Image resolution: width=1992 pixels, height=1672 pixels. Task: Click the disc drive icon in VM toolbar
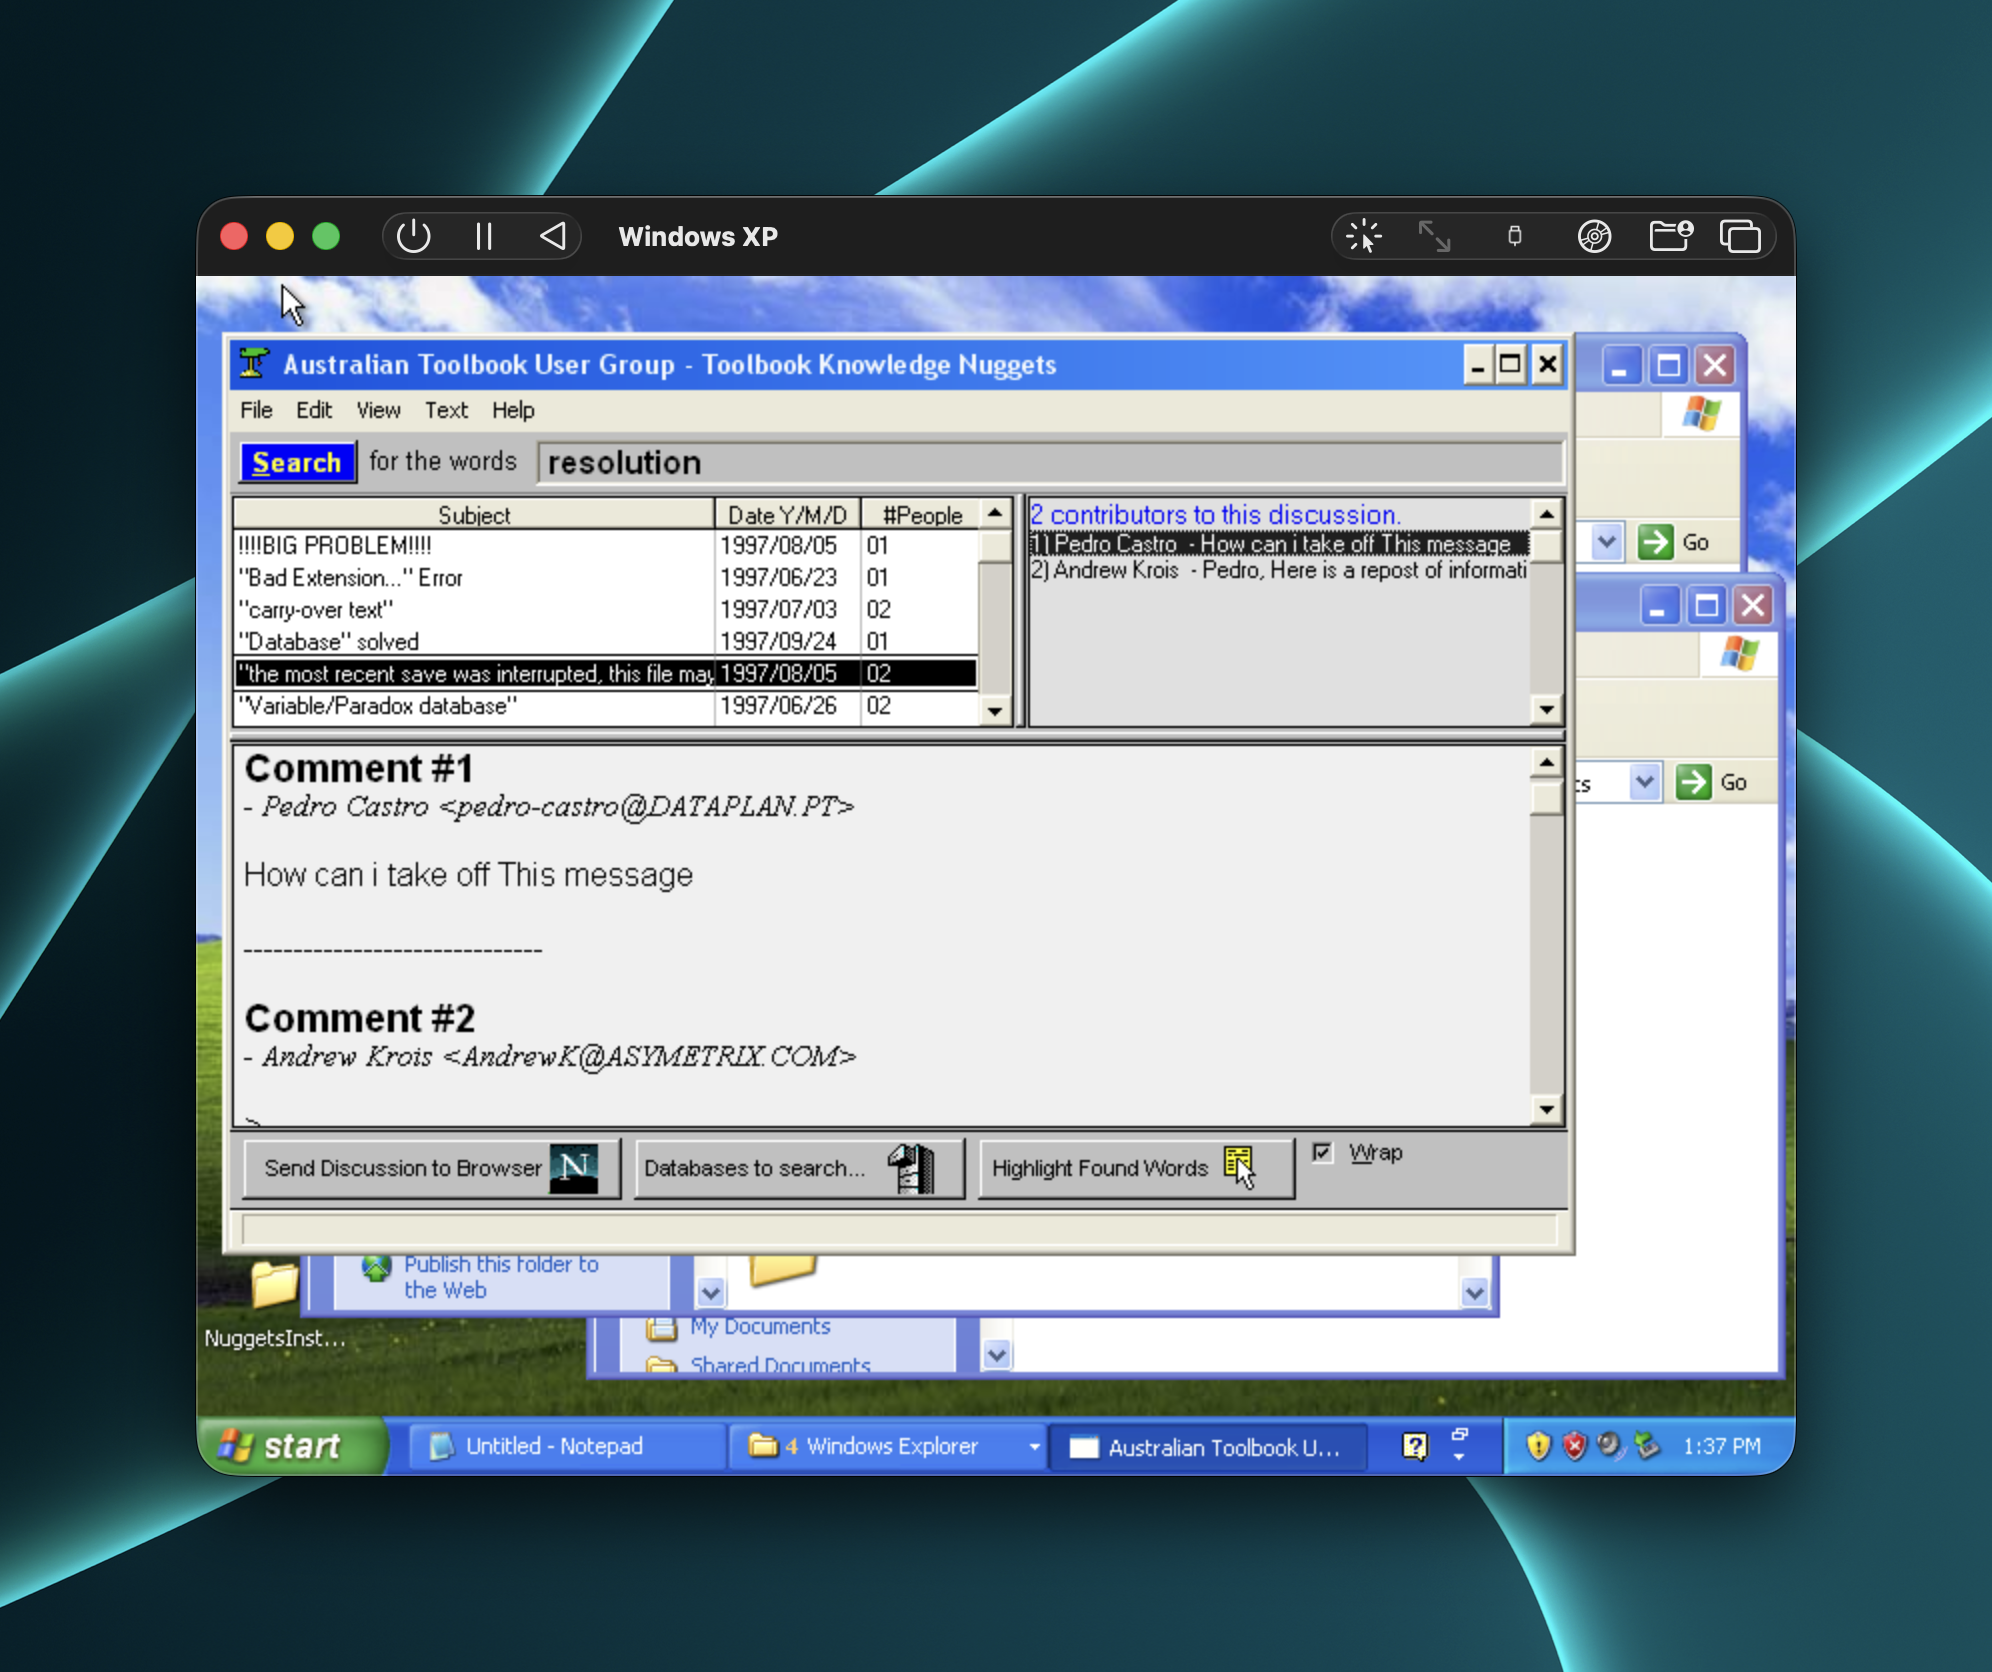[x=1594, y=237]
